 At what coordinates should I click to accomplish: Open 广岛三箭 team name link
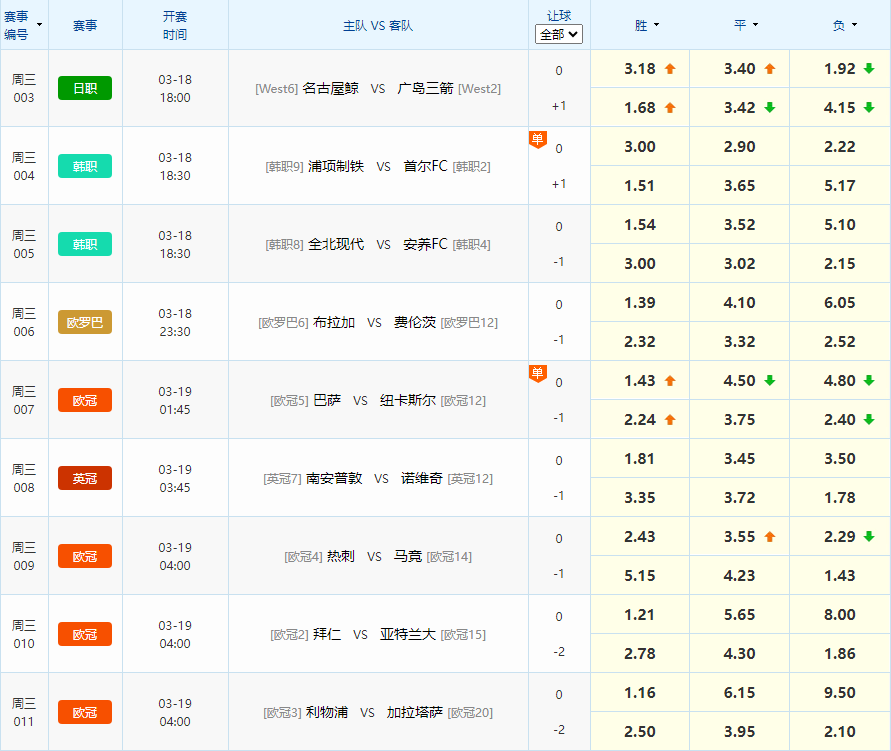point(425,89)
